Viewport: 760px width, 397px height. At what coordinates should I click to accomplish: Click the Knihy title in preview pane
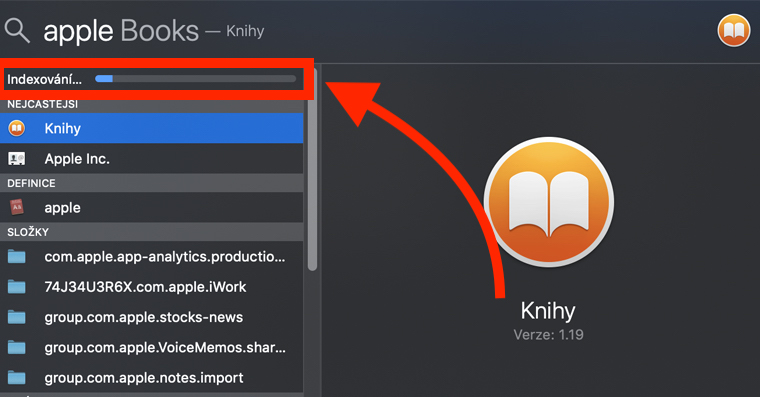click(x=548, y=311)
